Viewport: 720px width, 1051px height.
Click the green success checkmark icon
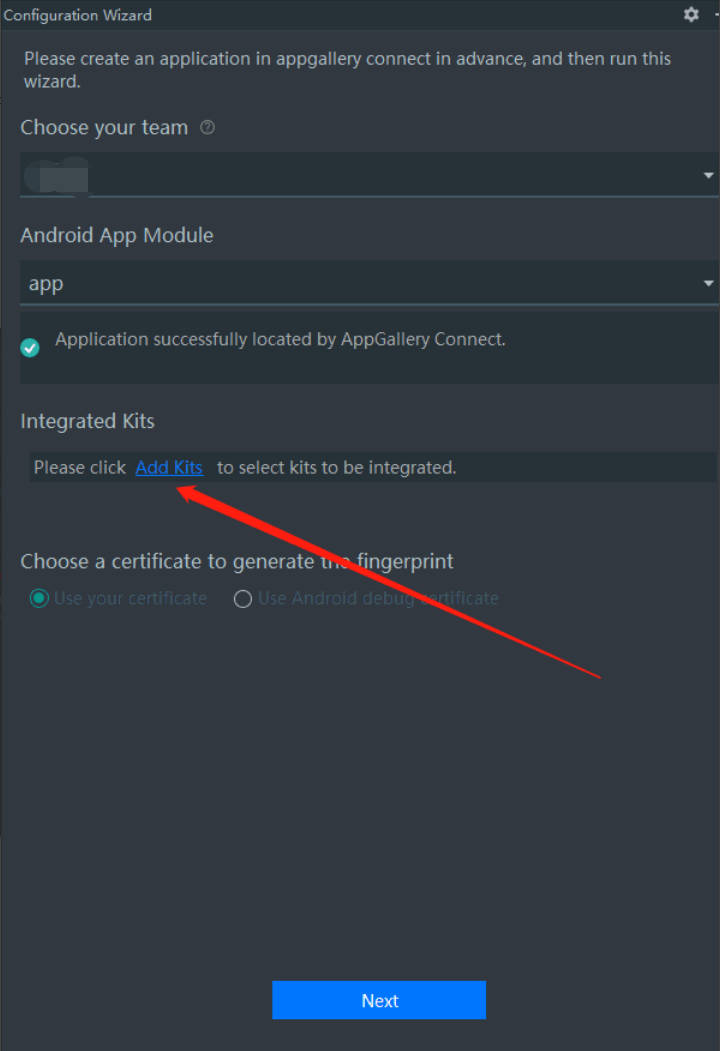[x=30, y=347]
